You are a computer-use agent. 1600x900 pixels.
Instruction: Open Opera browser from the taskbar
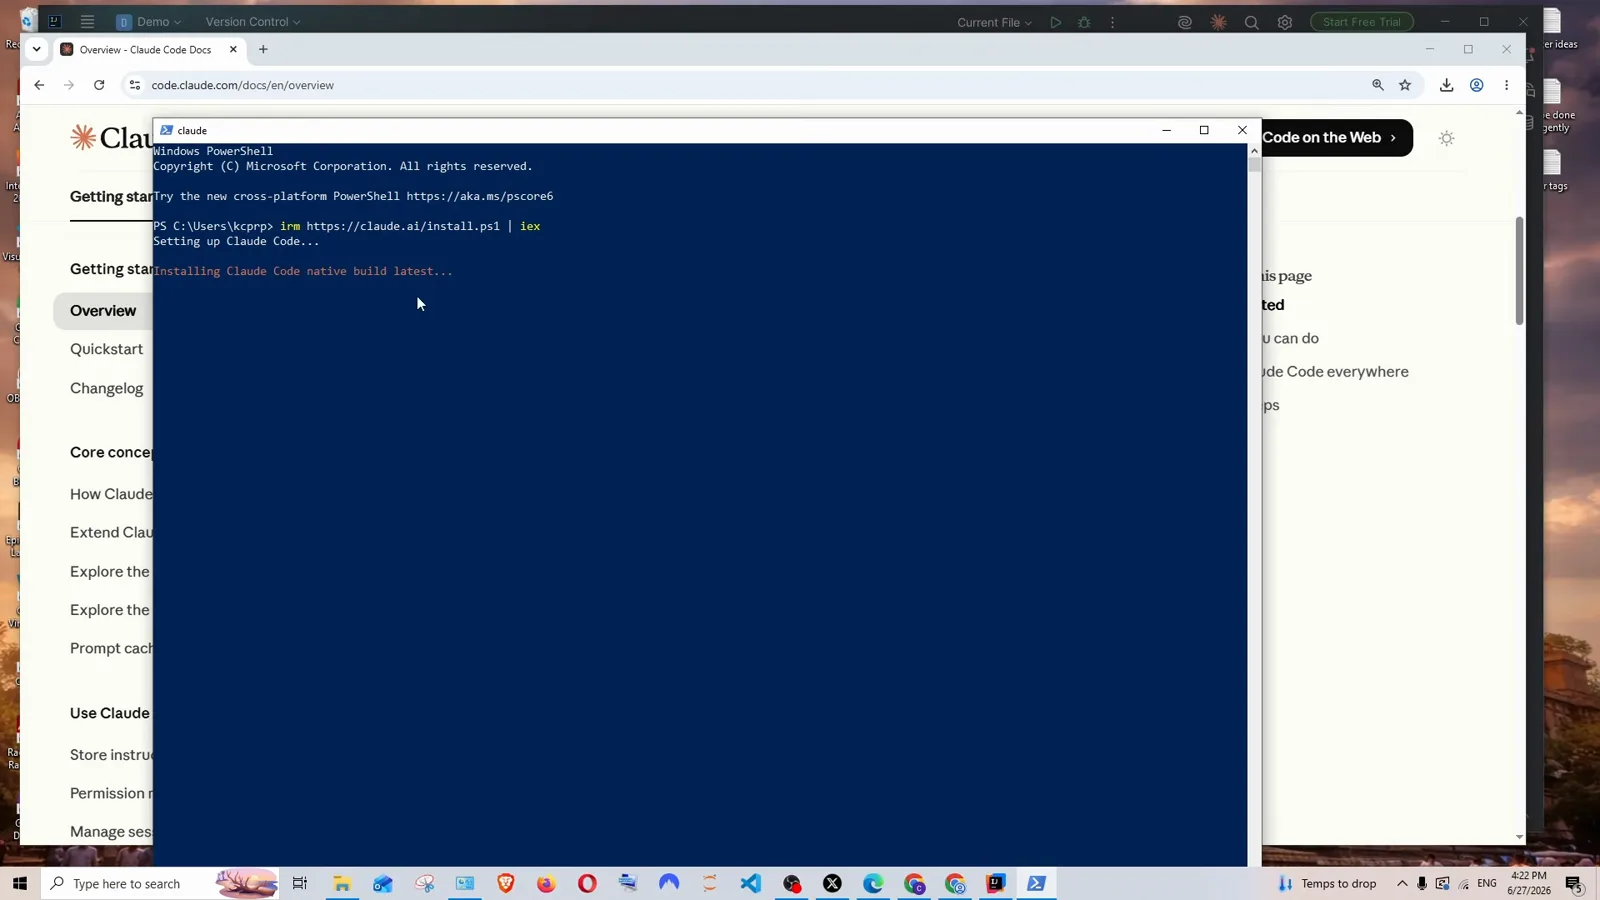[x=587, y=884]
